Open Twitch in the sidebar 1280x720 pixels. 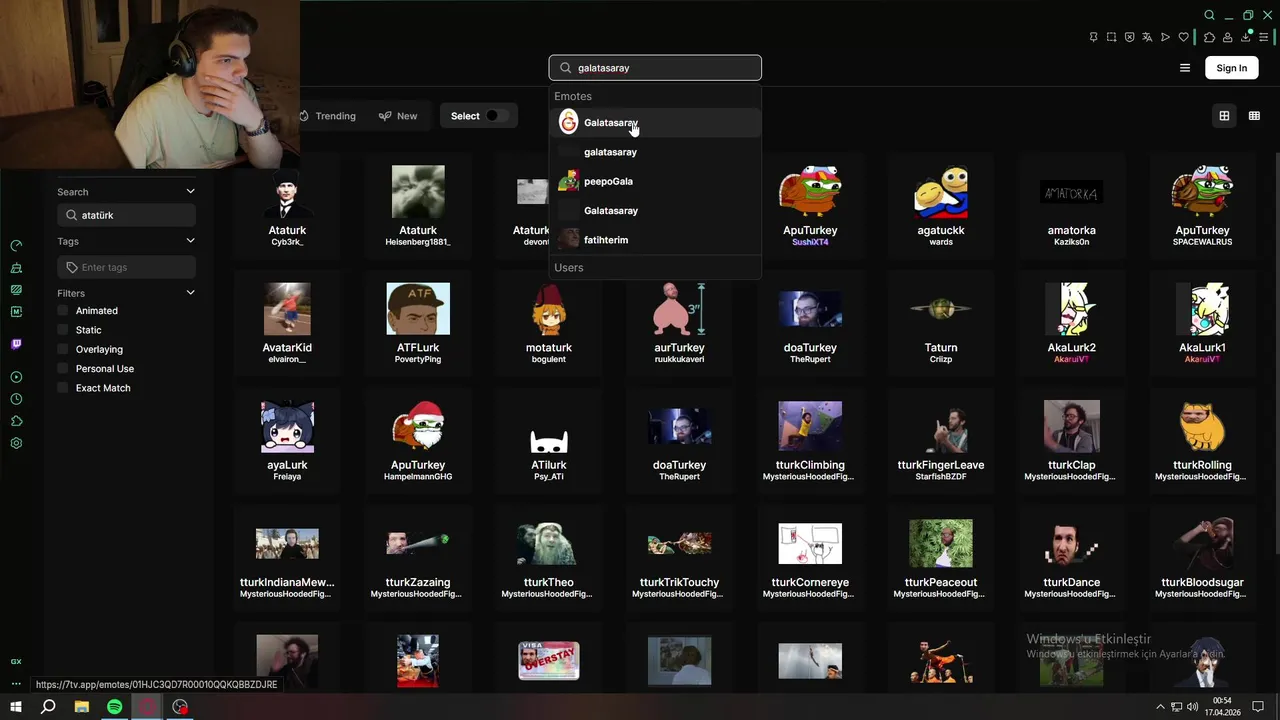tap(16, 344)
